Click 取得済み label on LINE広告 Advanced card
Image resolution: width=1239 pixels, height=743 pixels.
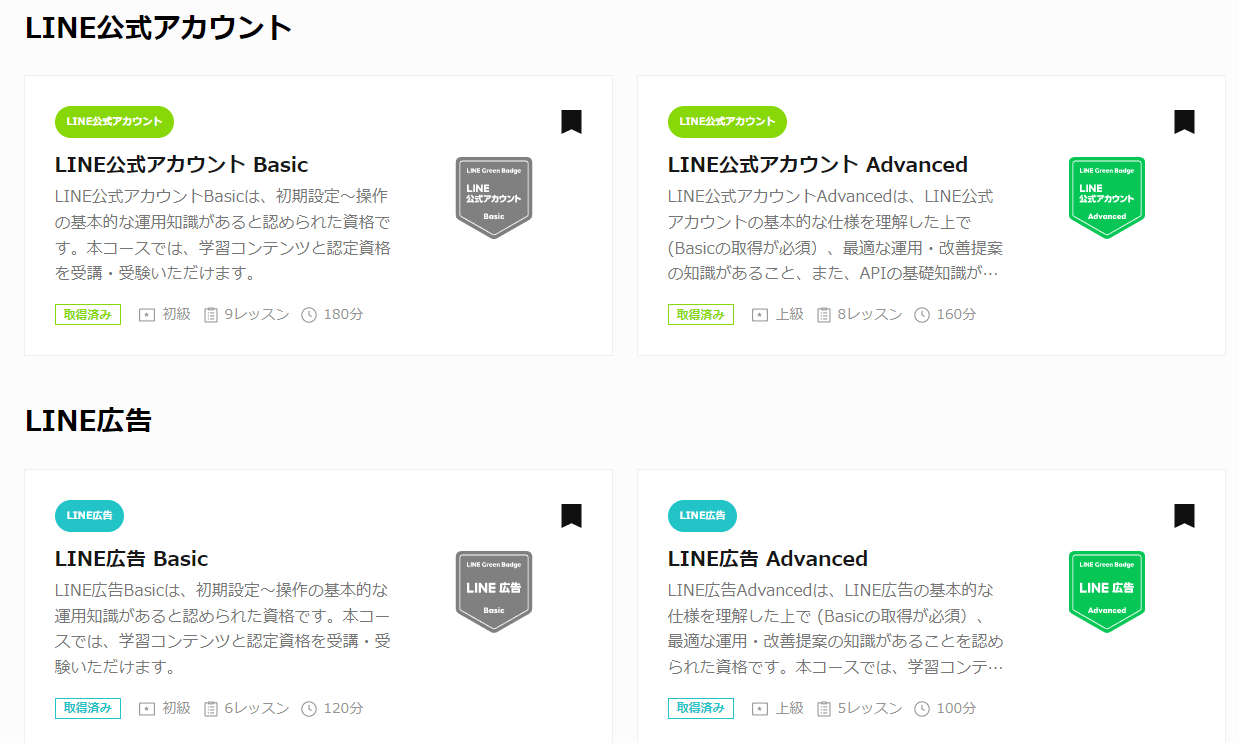[x=701, y=709]
